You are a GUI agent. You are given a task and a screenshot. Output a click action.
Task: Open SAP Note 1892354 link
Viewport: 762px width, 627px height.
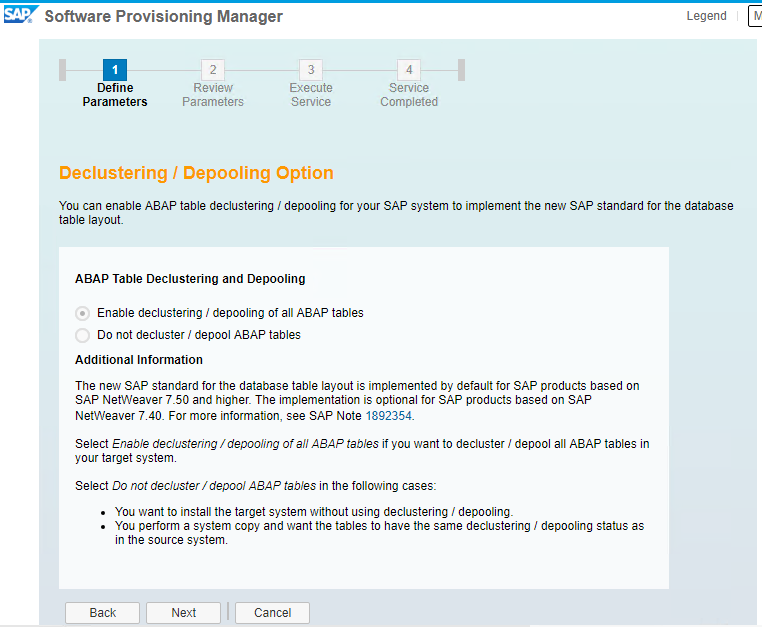tap(388, 416)
